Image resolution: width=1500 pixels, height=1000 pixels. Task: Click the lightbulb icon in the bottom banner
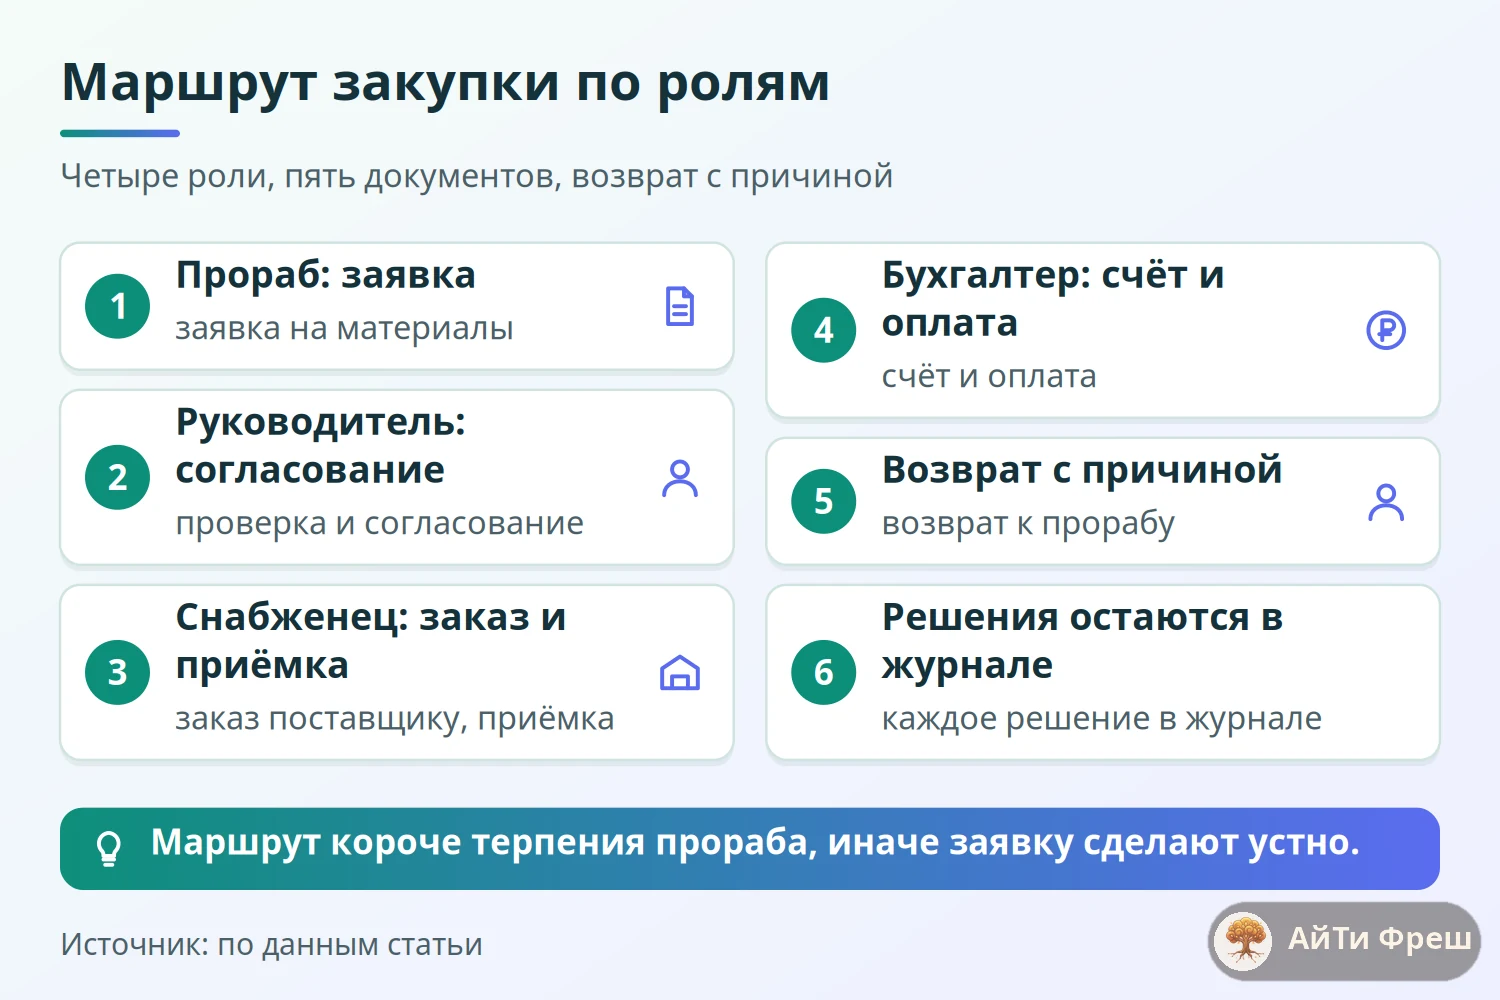pyautogui.click(x=109, y=849)
